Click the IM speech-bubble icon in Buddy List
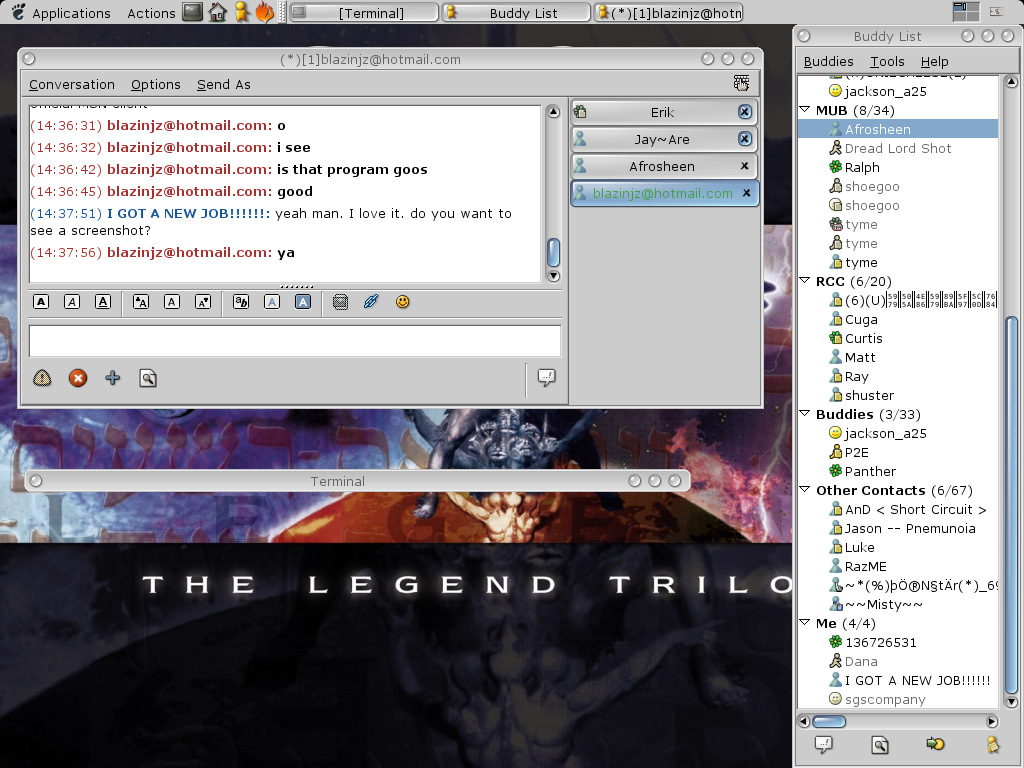1024x768 pixels. (x=824, y=744)
